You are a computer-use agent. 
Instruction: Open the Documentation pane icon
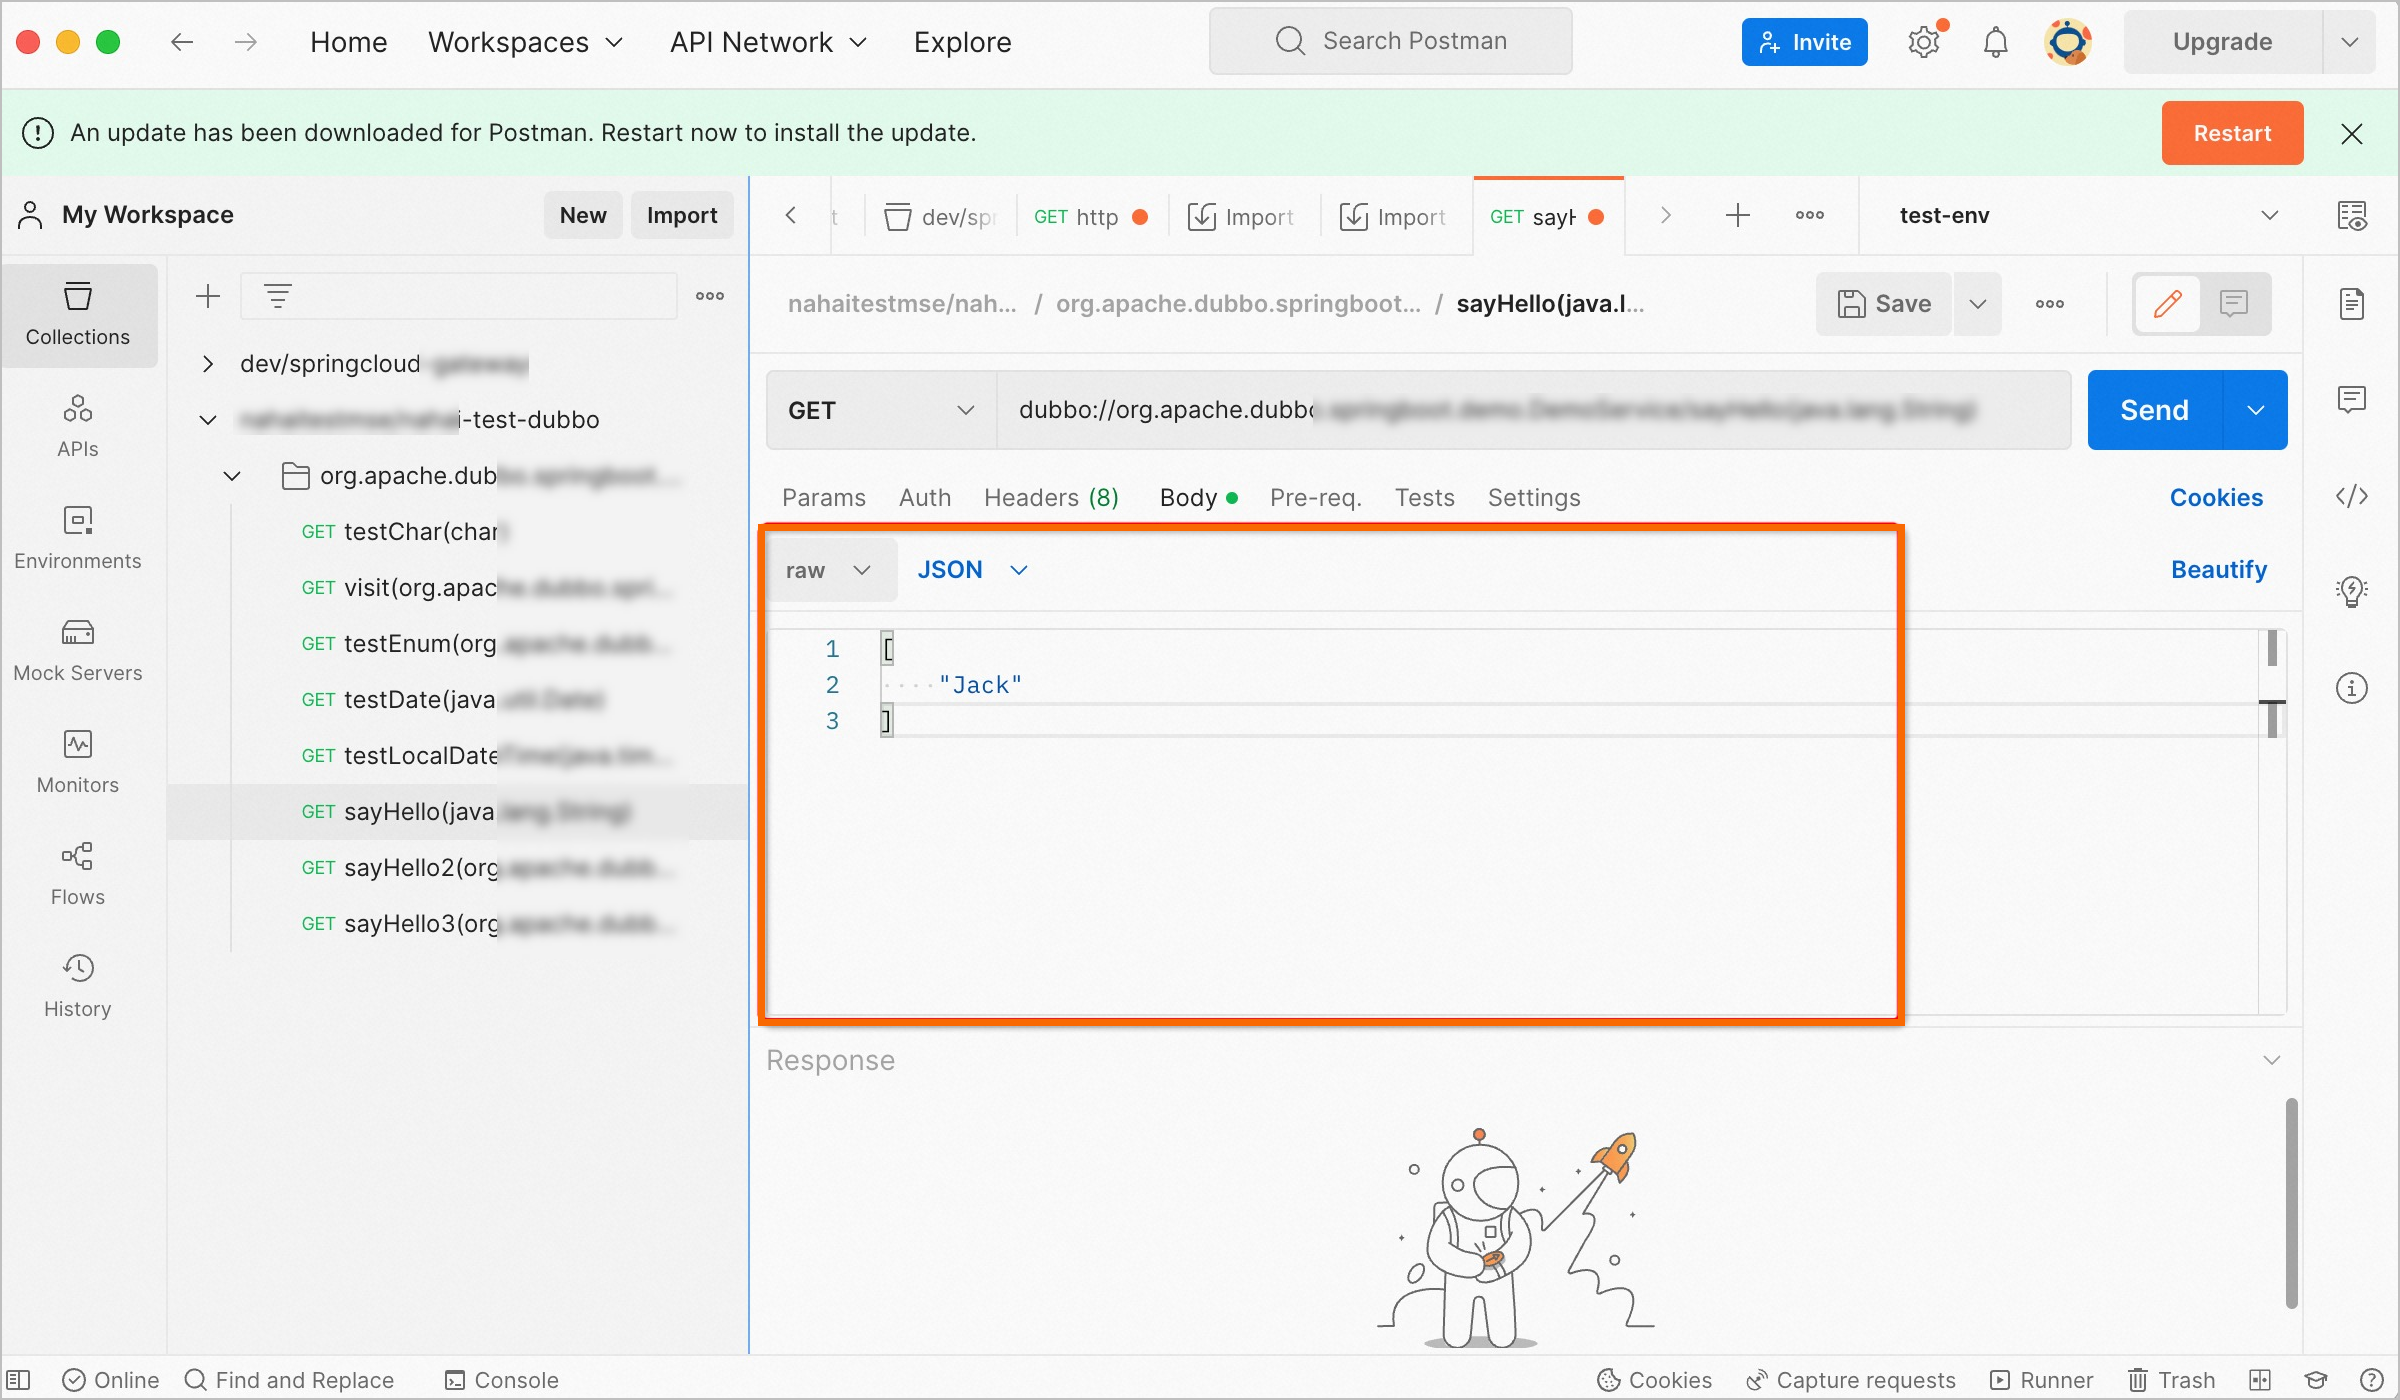2351,304
